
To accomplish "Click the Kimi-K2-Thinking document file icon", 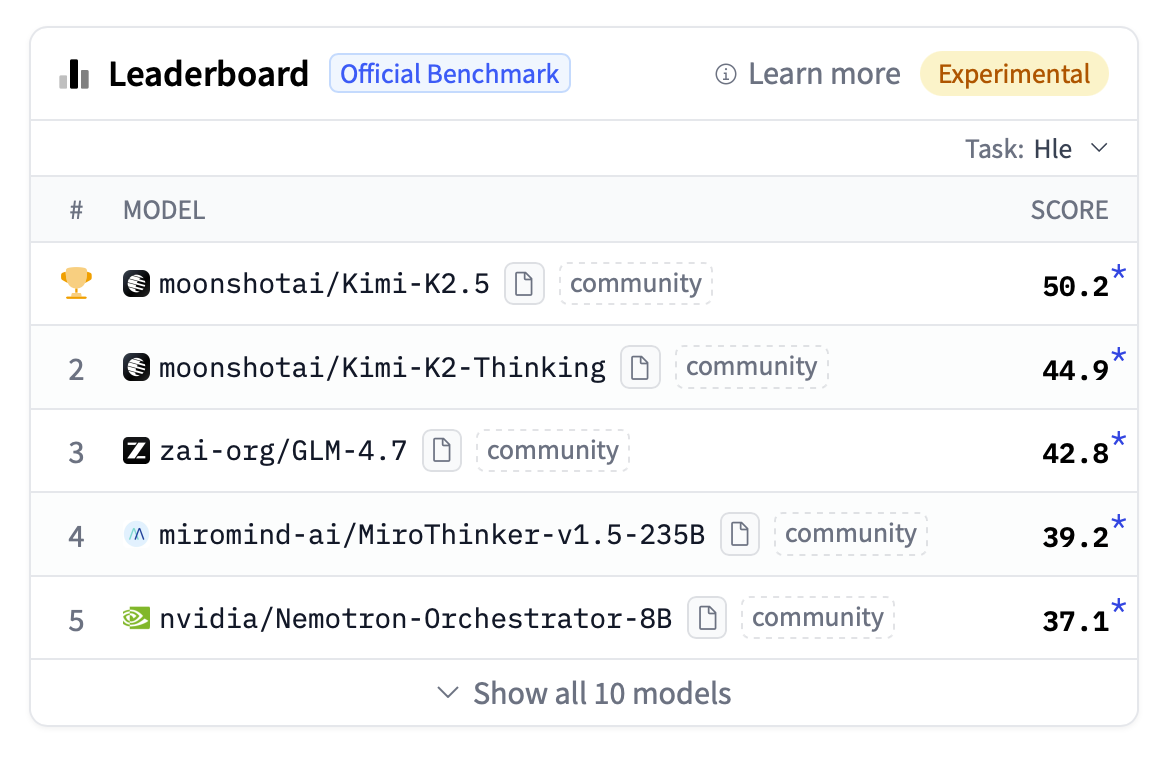I will point(640,368).
